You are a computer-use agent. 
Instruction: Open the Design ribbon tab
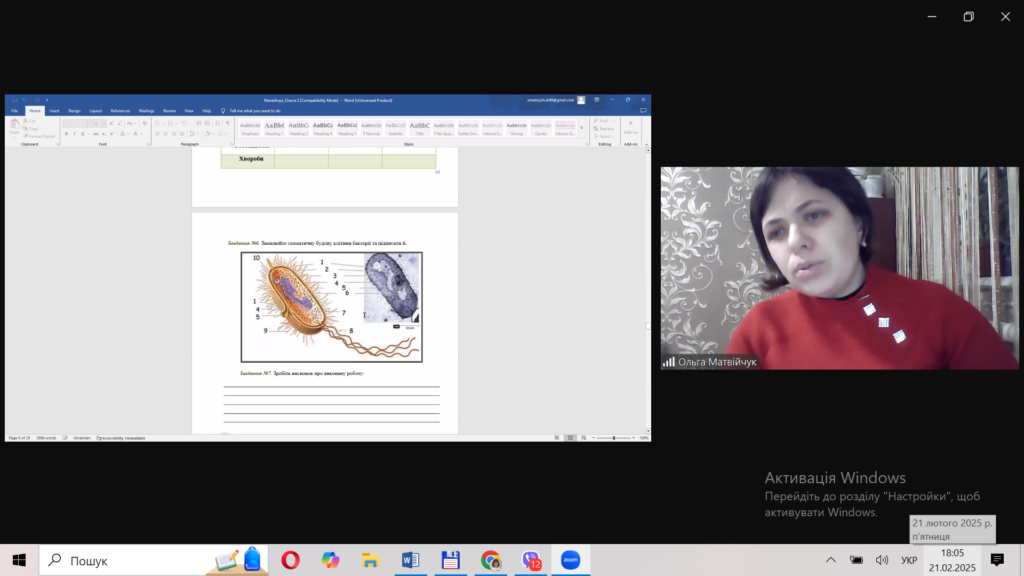(x=74, y=111)
